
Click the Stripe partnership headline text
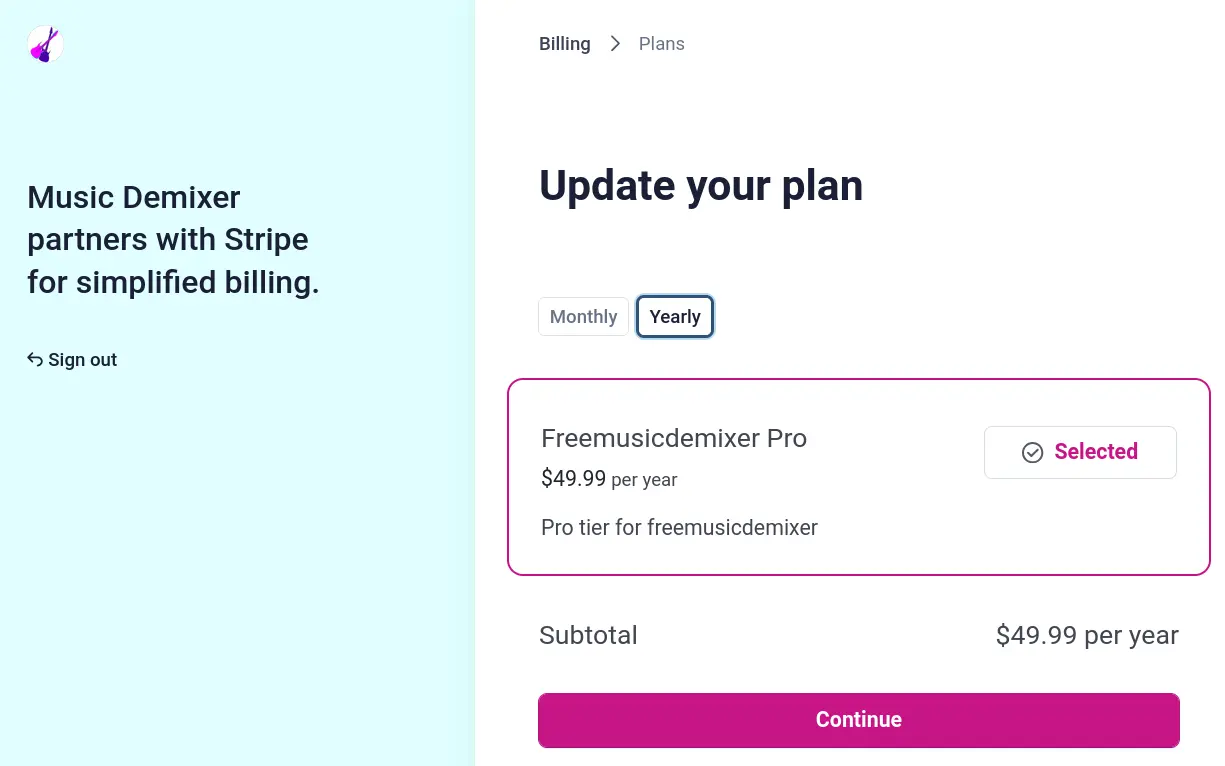pos(173,239)
